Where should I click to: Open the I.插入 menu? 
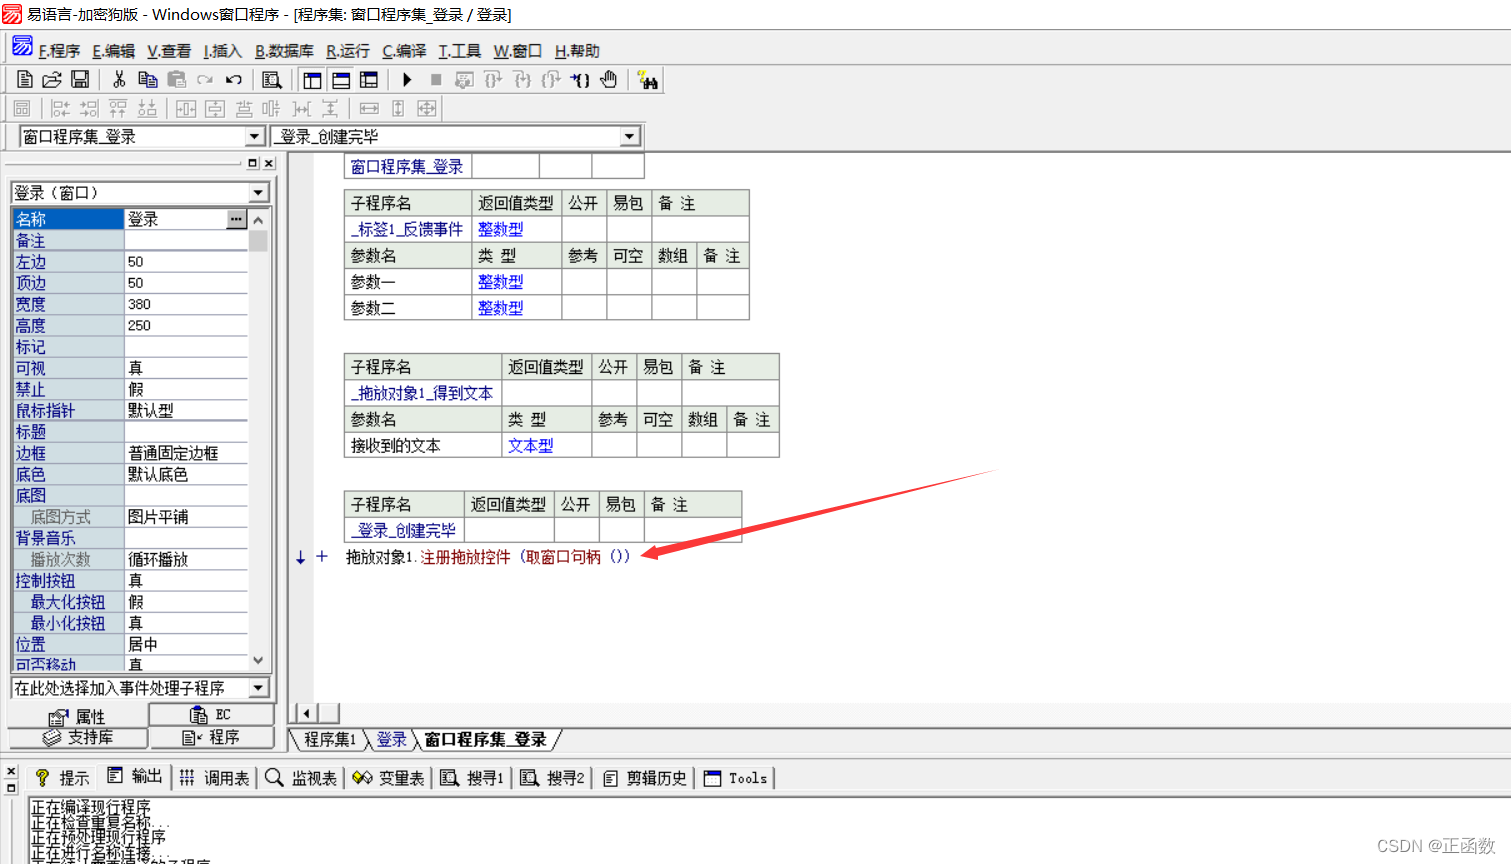point(222,51)
